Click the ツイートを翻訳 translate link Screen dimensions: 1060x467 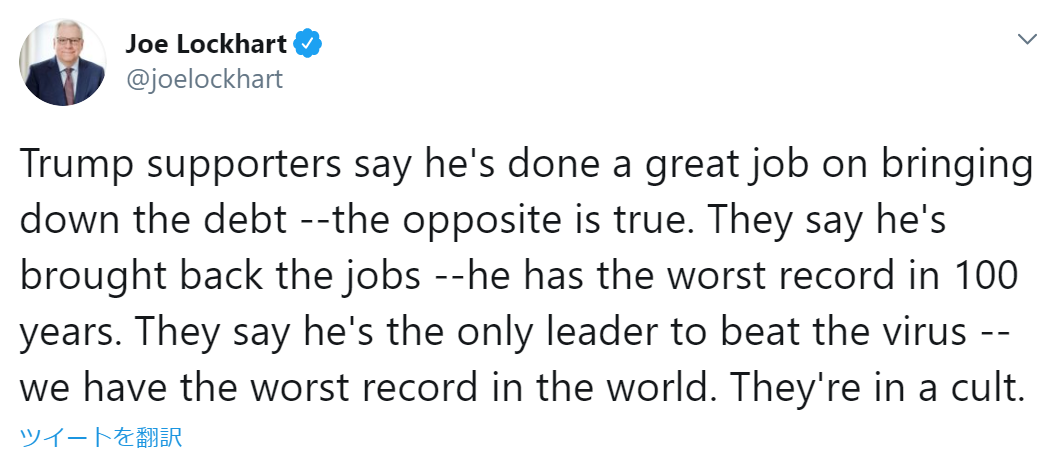click(100, 436)
